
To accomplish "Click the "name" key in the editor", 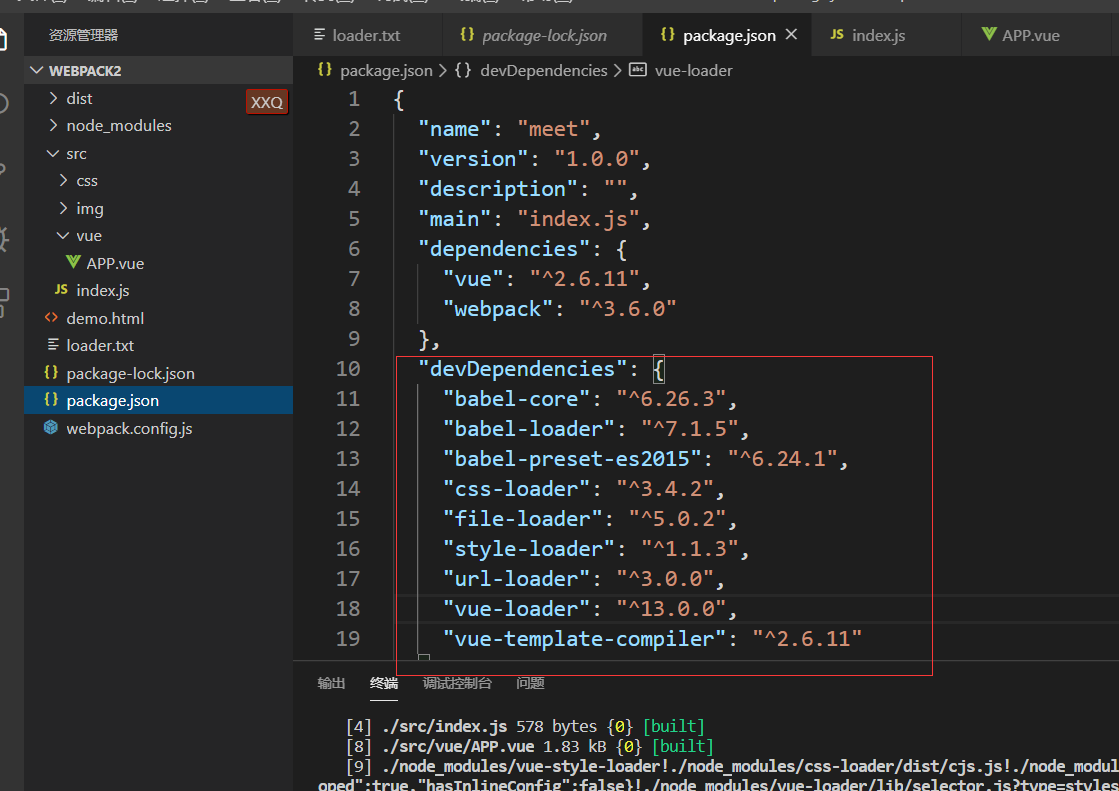I will pyautogui.click(x=455, y=129).
